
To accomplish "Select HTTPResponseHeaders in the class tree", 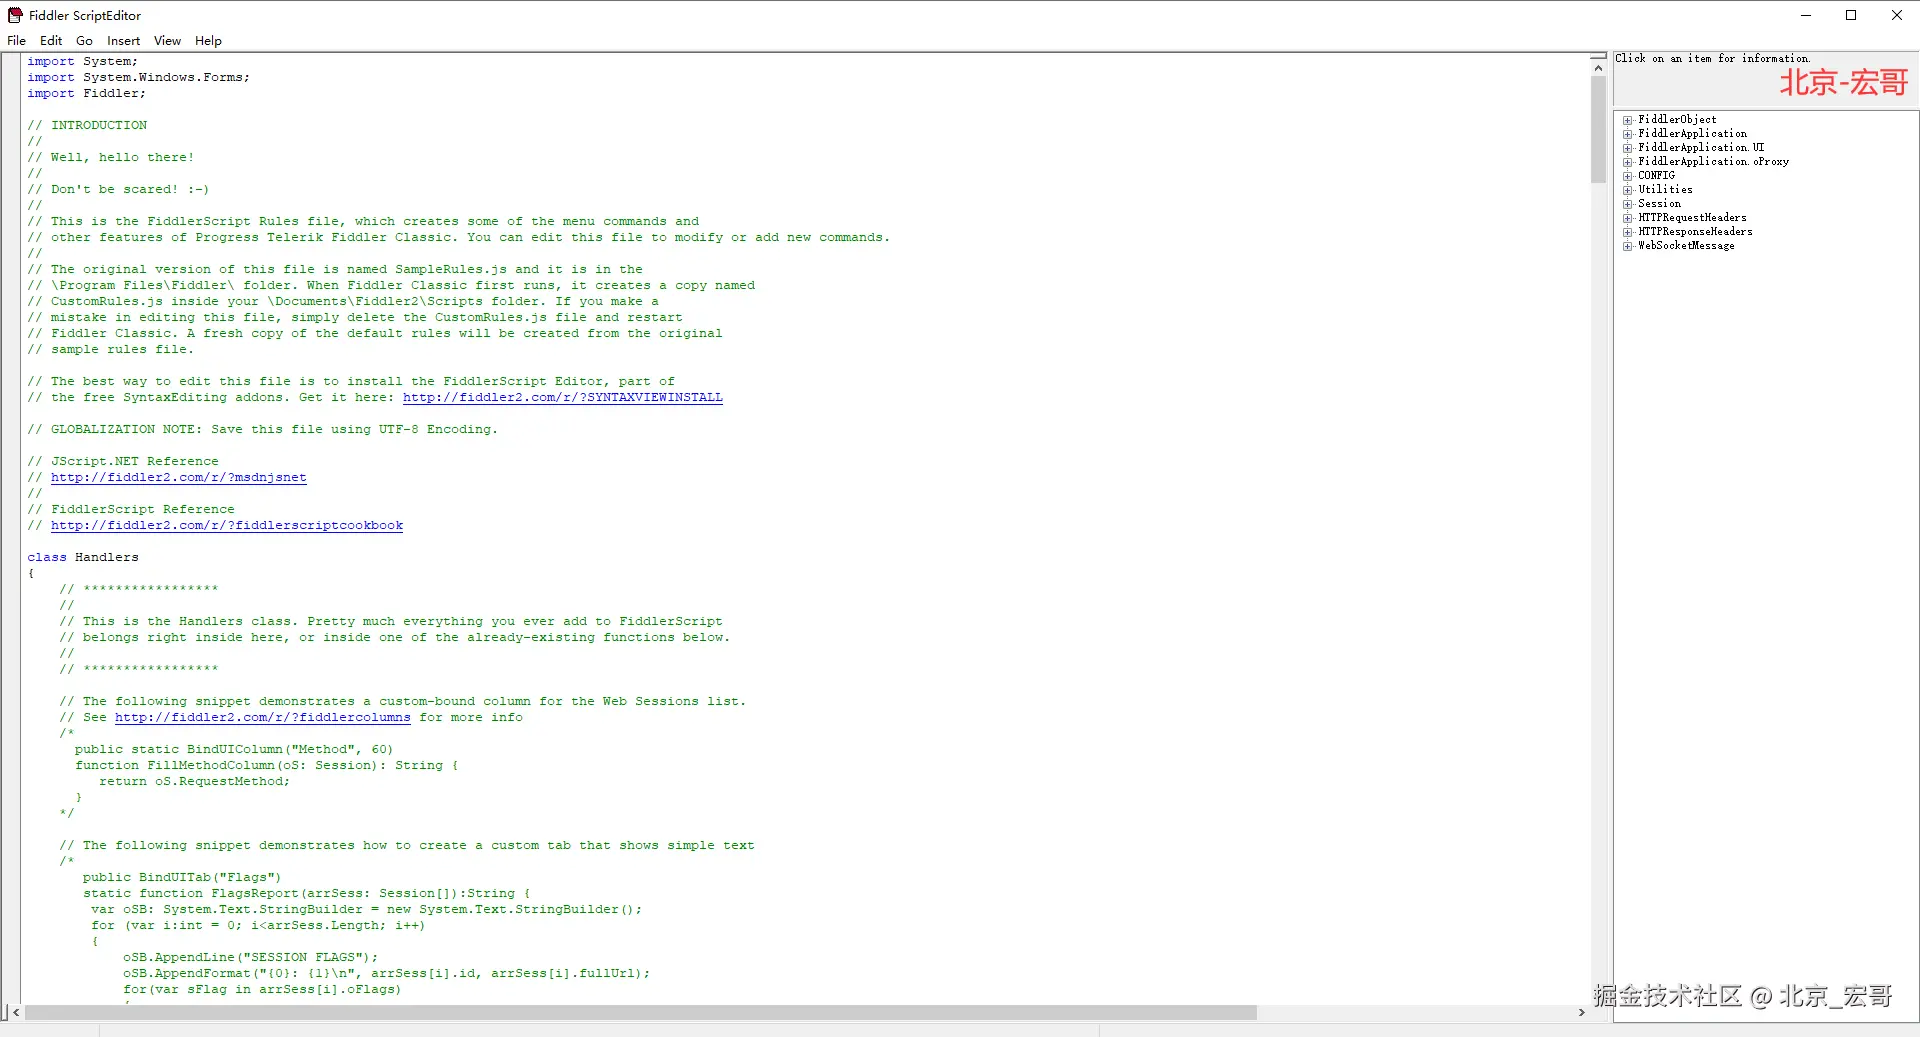I will (1695, 232).
